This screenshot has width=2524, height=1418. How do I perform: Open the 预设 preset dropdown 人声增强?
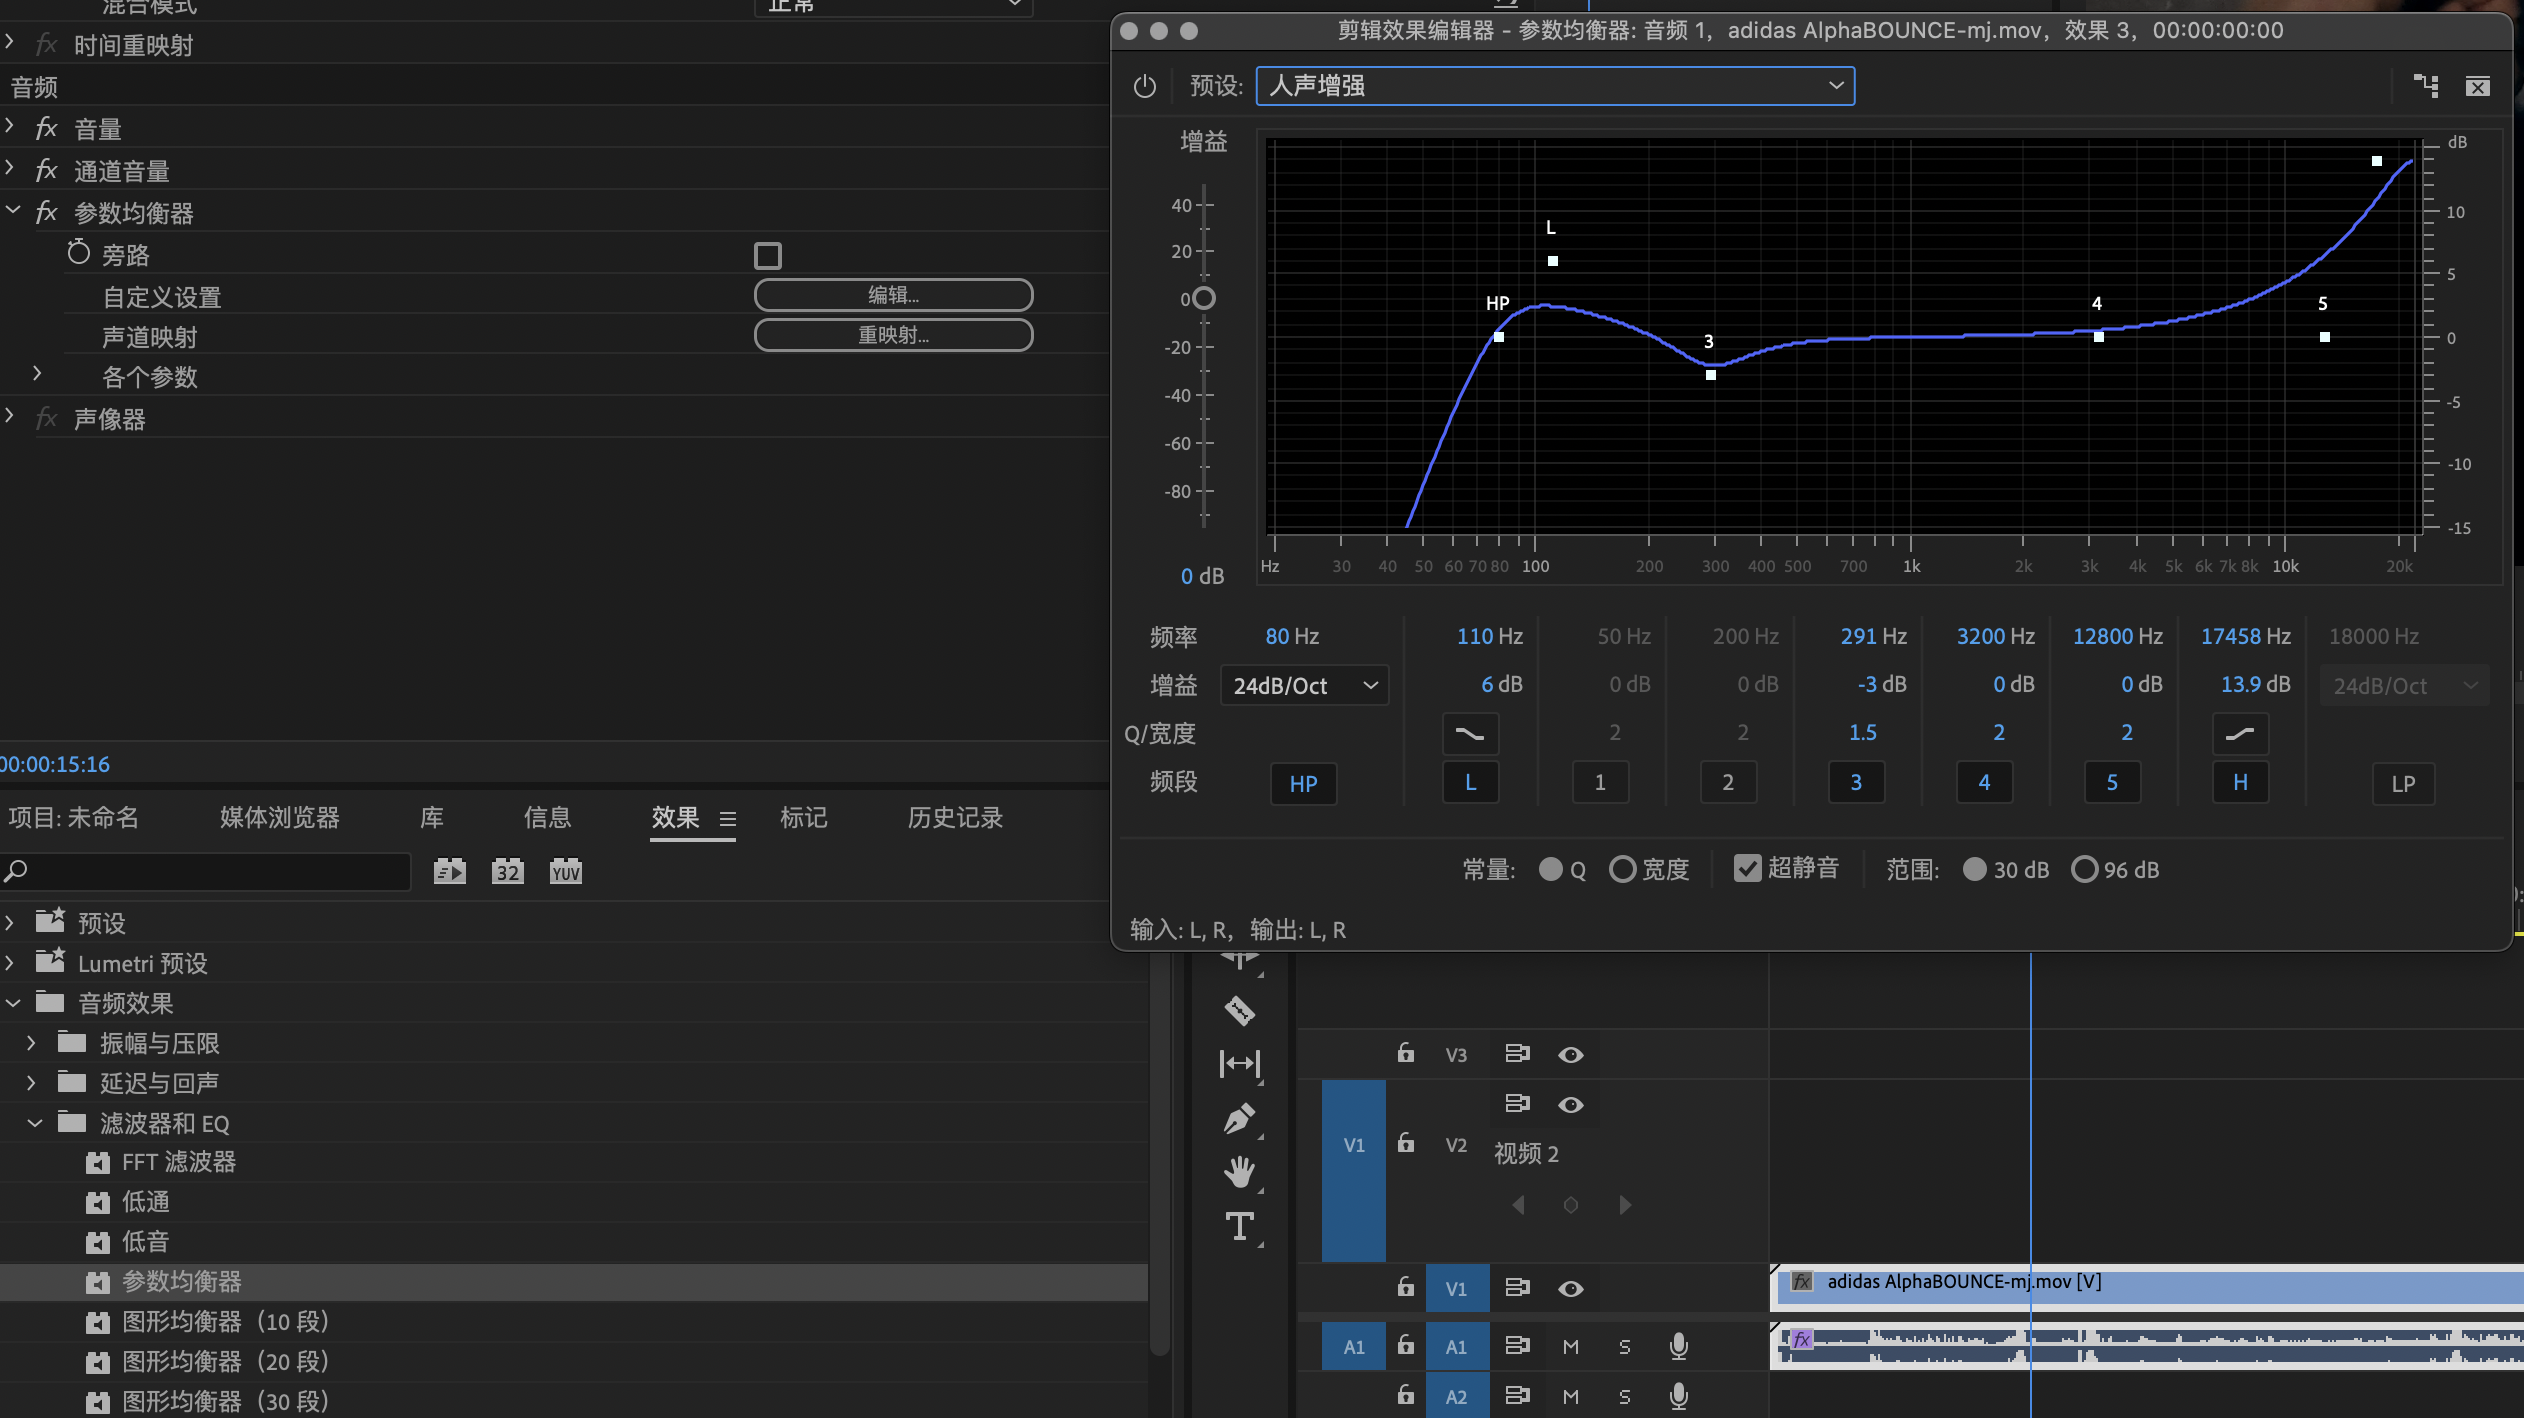pos(1555,86)
